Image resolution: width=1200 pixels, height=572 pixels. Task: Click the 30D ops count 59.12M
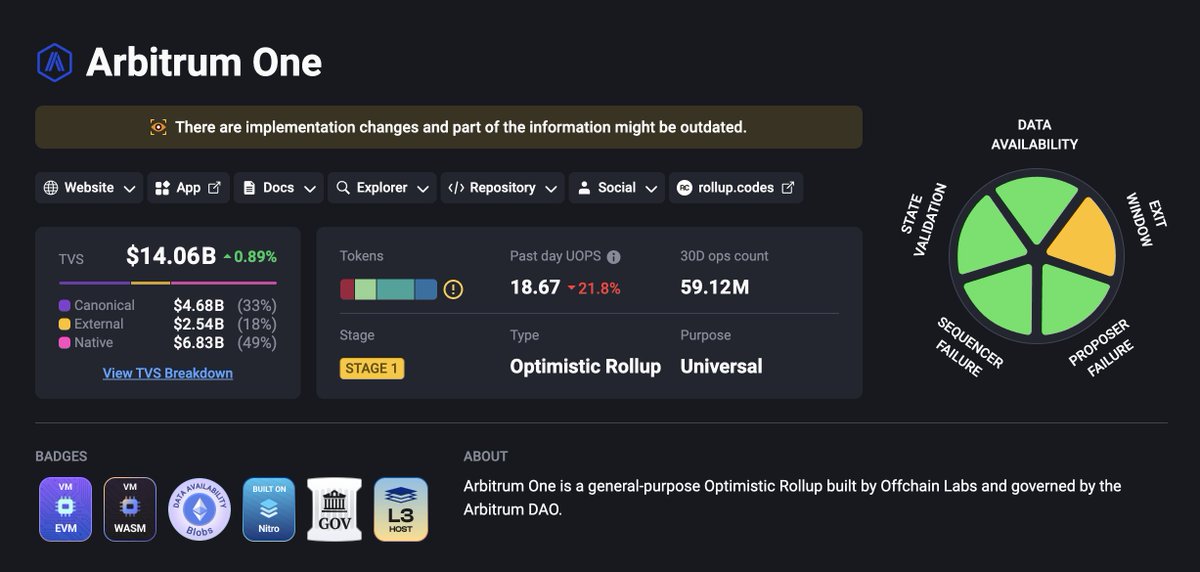(x=714, y=288)
